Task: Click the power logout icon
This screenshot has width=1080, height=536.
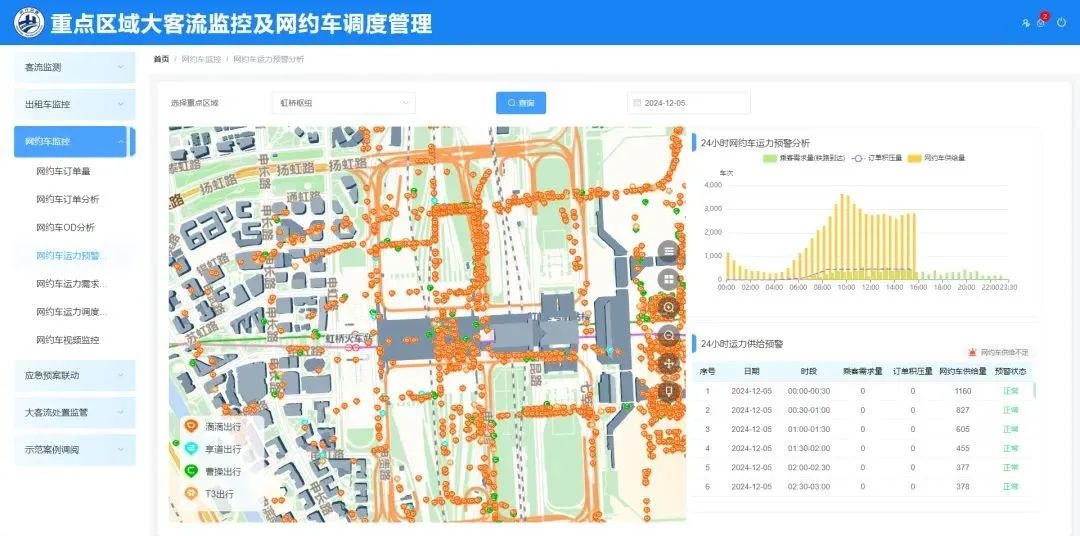Action: tap(1061, 23)
